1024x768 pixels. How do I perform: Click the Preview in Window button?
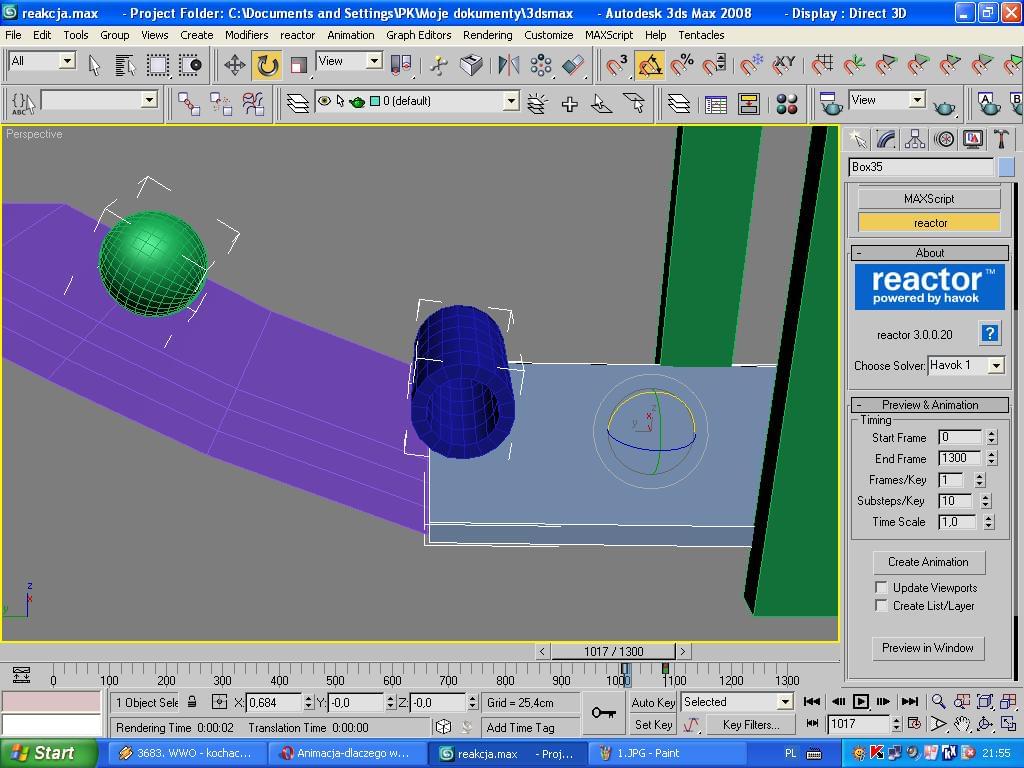928,648
